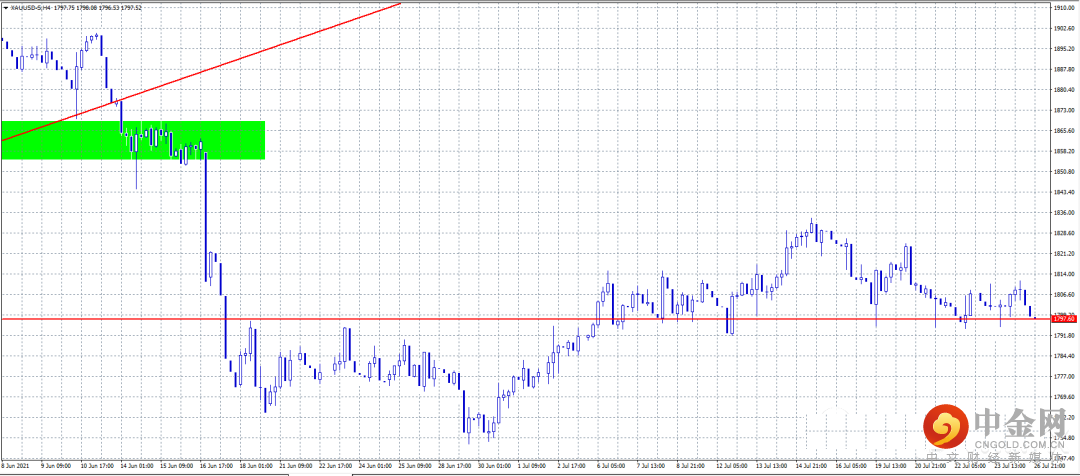The width and height of the screenshot is (1080, 476).
Task: Click the 22 Jun 17:00 time label
Action: (x=335, y=466)
